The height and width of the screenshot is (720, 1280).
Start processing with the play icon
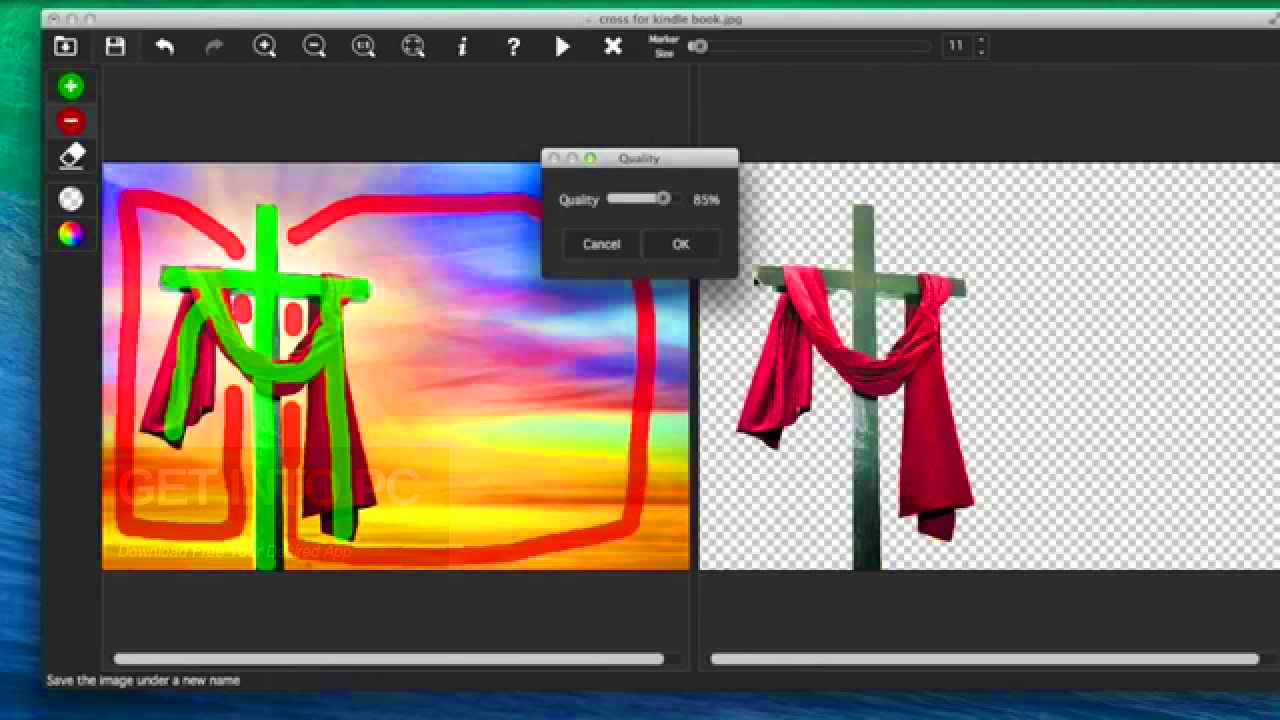point(563,46)
